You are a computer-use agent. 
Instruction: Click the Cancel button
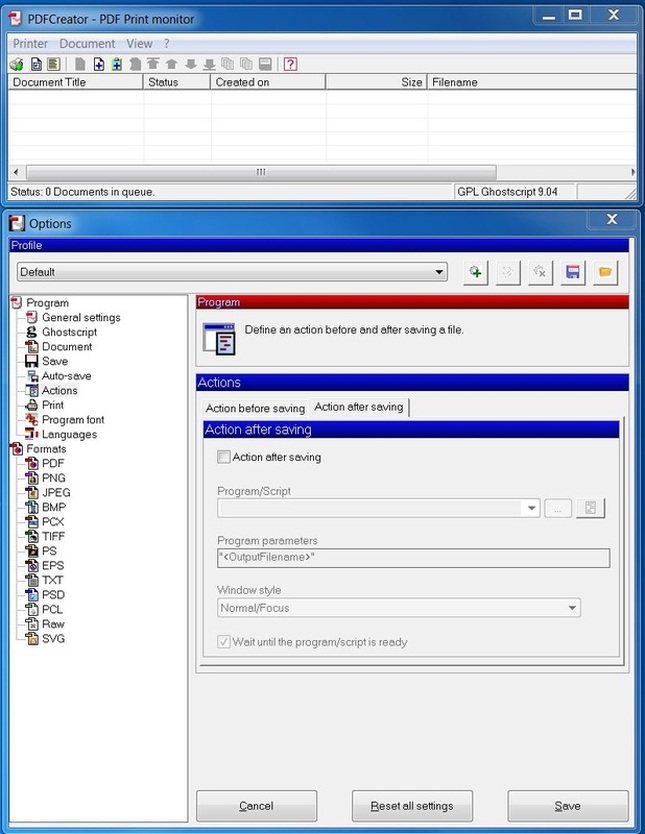[256, 806]
